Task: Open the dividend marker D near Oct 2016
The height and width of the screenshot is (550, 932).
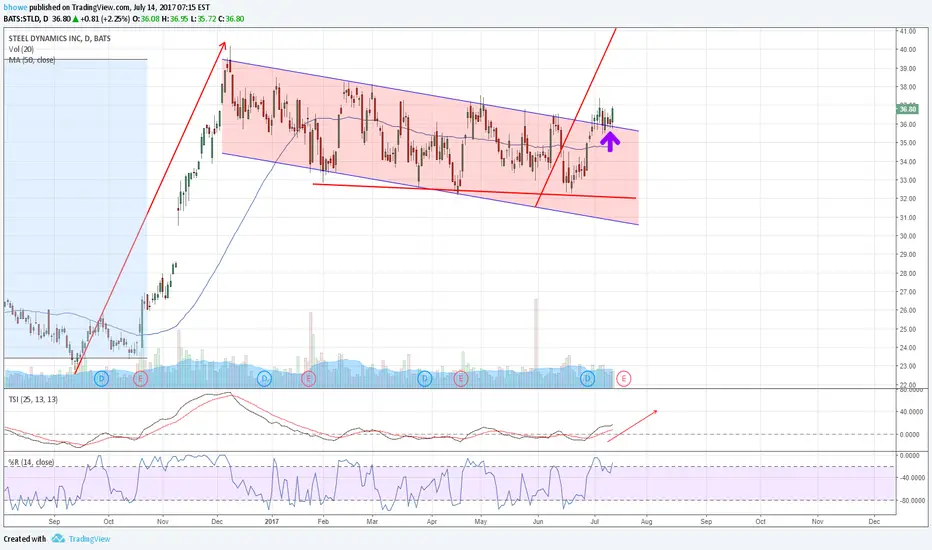Action: tap(102, 378)
